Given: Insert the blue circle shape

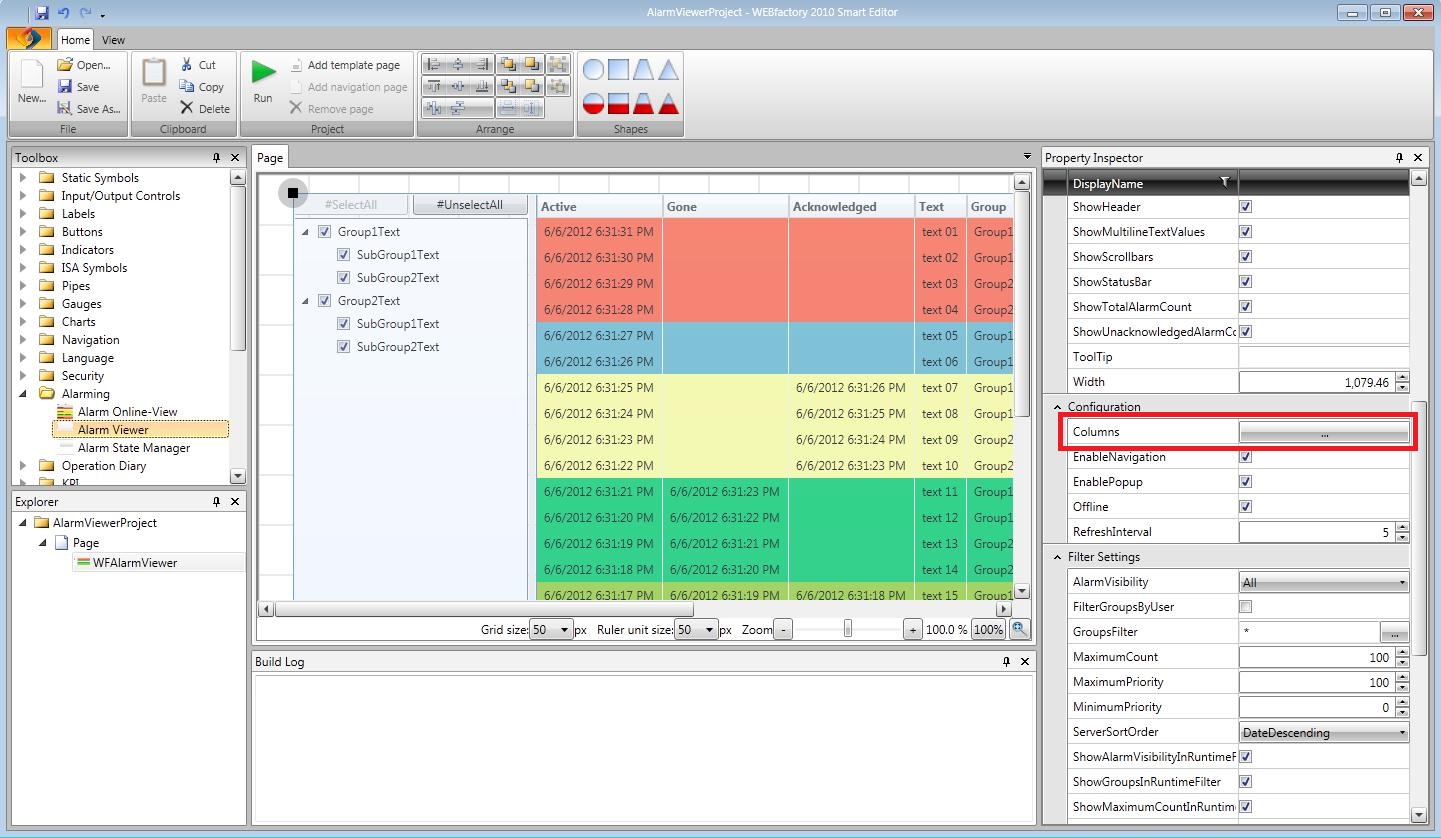Looking at the screenshot, I should 593,70.
